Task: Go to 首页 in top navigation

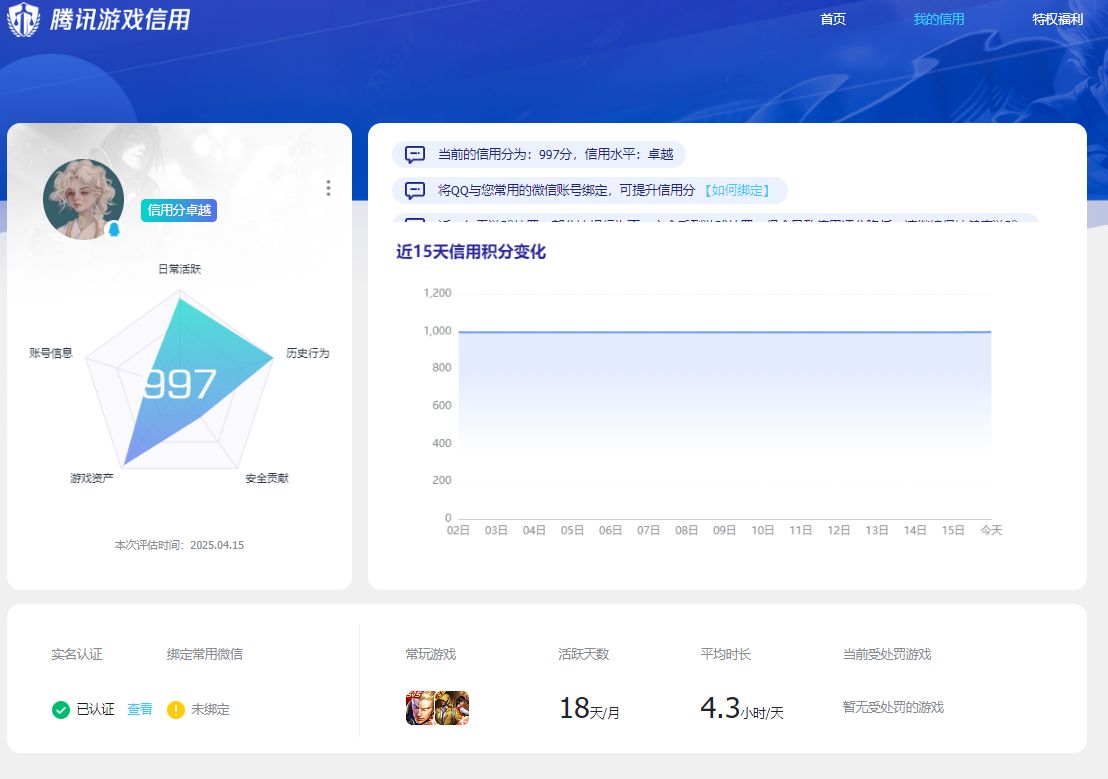Action: (833, 19)
